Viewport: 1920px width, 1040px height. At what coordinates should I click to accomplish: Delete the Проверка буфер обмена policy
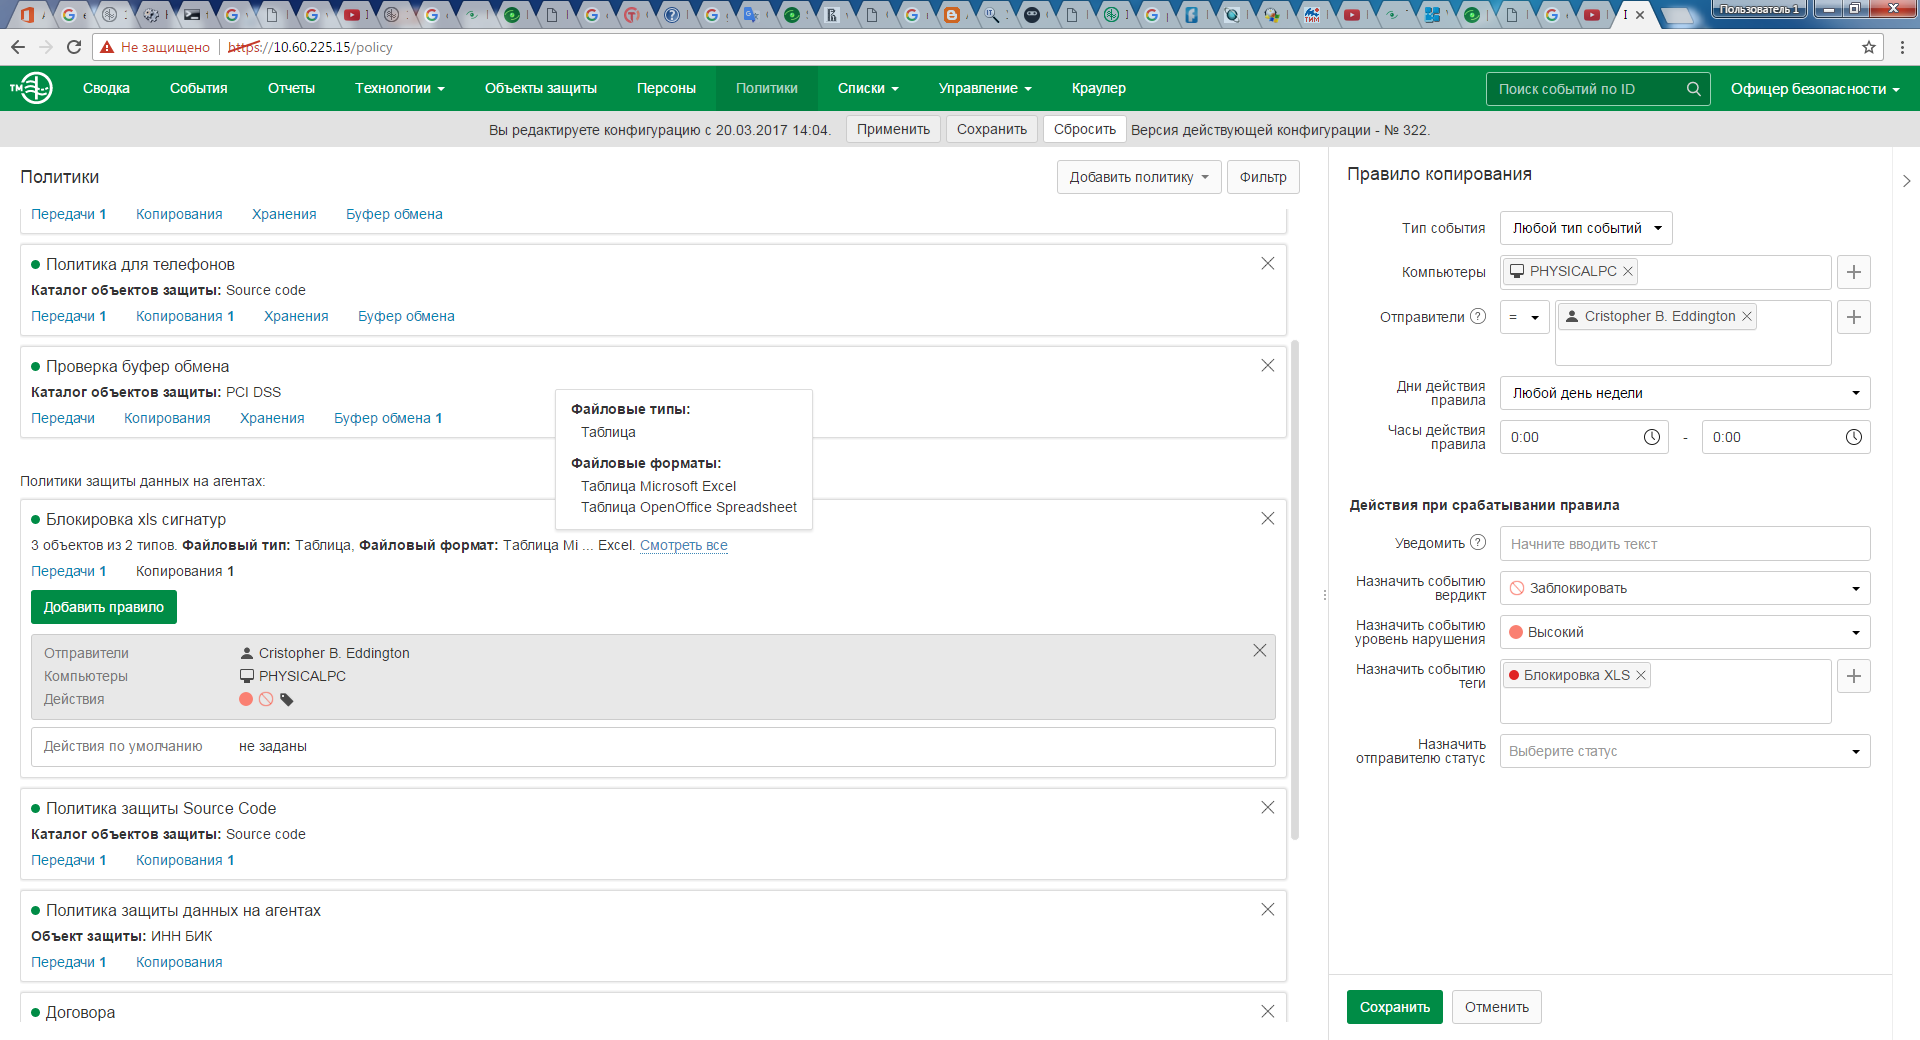tap(1268, 366)
